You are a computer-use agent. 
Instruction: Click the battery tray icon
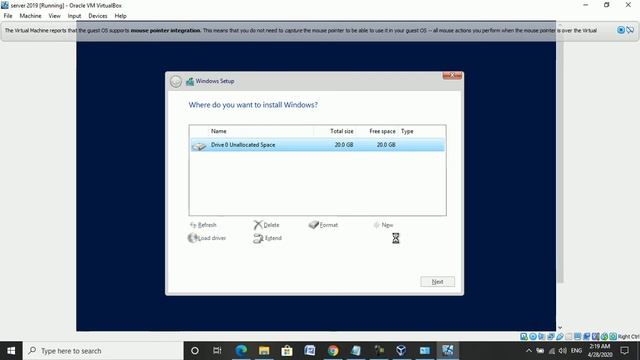[x=540, y=351]
